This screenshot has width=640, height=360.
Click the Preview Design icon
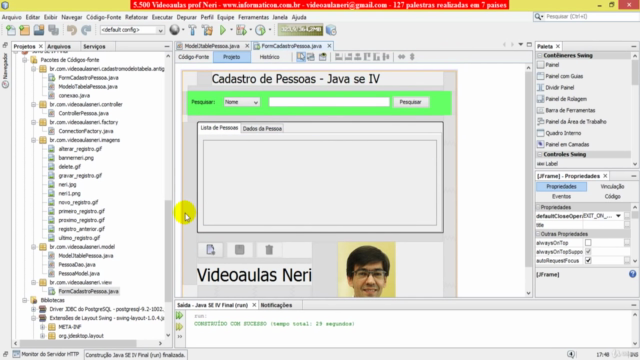tap(323, 57)
